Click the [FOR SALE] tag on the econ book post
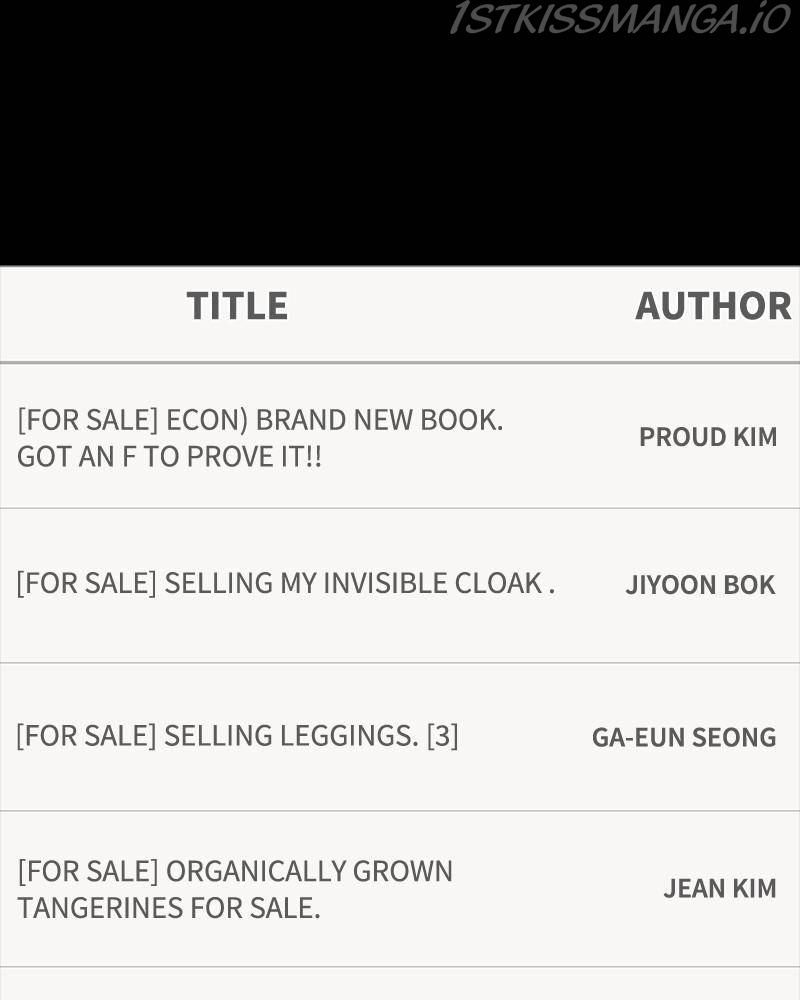This screenshot has height=1000, width=800. tap(87, 420)
